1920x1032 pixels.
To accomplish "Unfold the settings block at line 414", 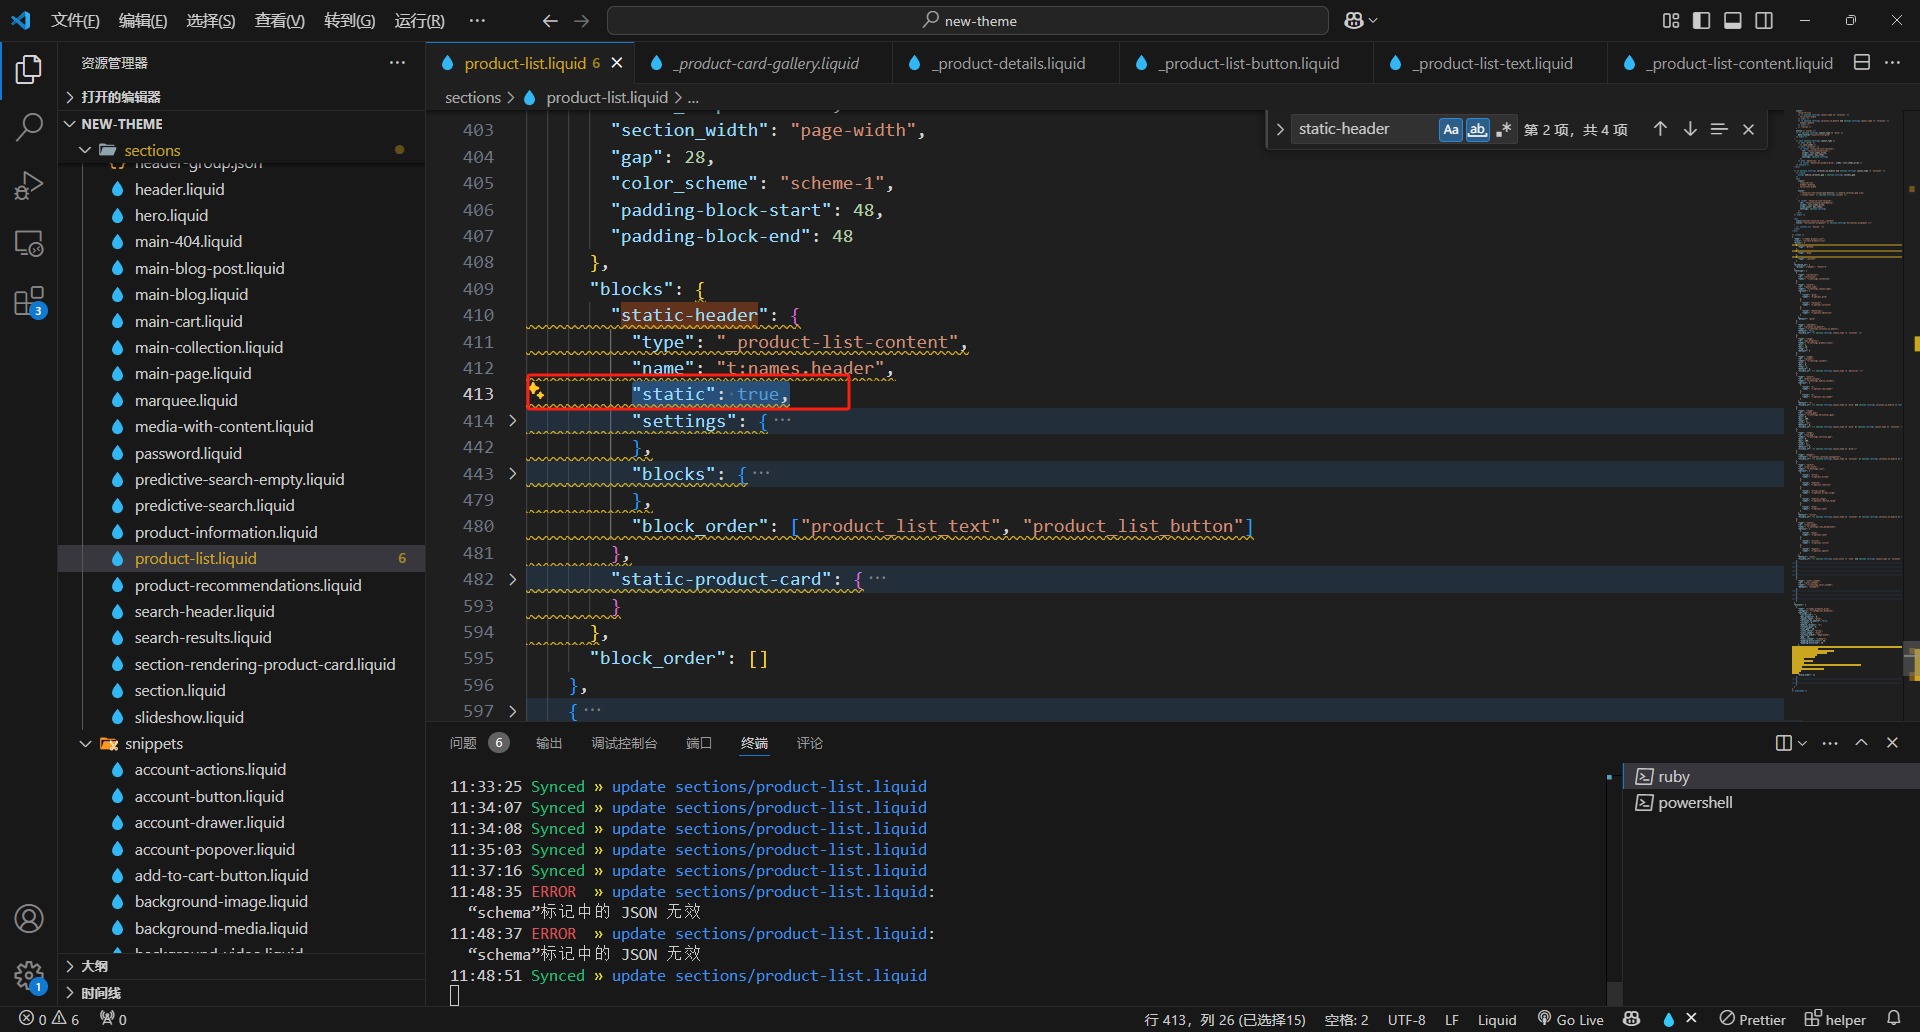I will [513, 421].
